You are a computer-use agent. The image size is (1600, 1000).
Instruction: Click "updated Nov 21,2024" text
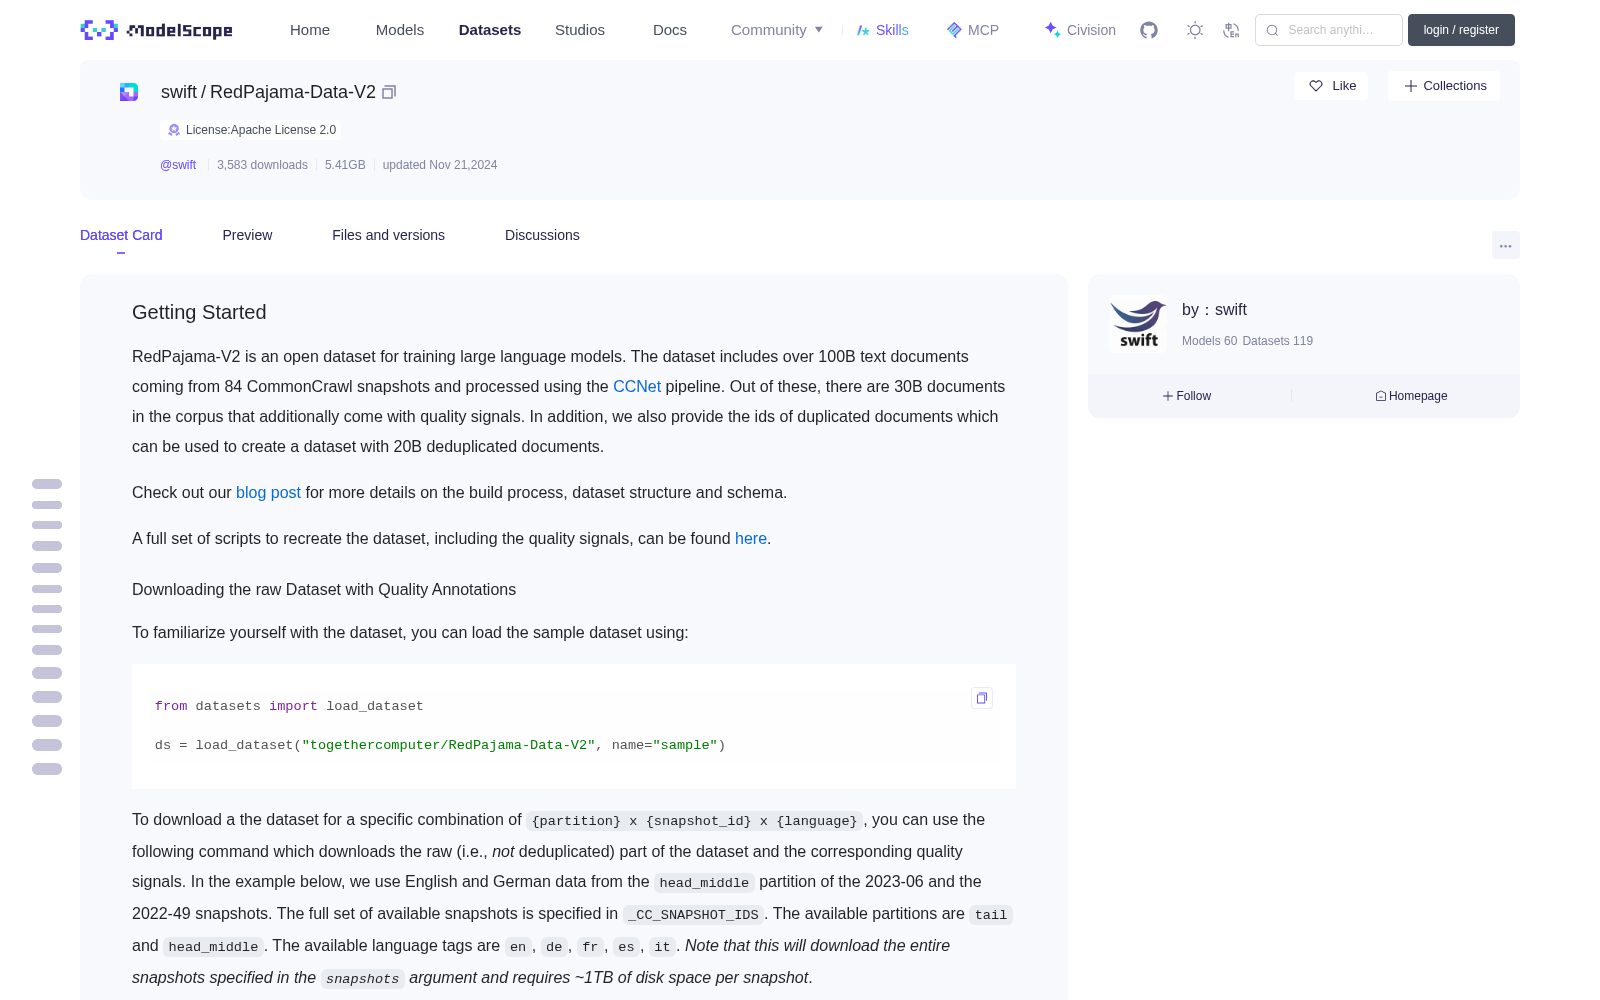[x=440, y=165]
